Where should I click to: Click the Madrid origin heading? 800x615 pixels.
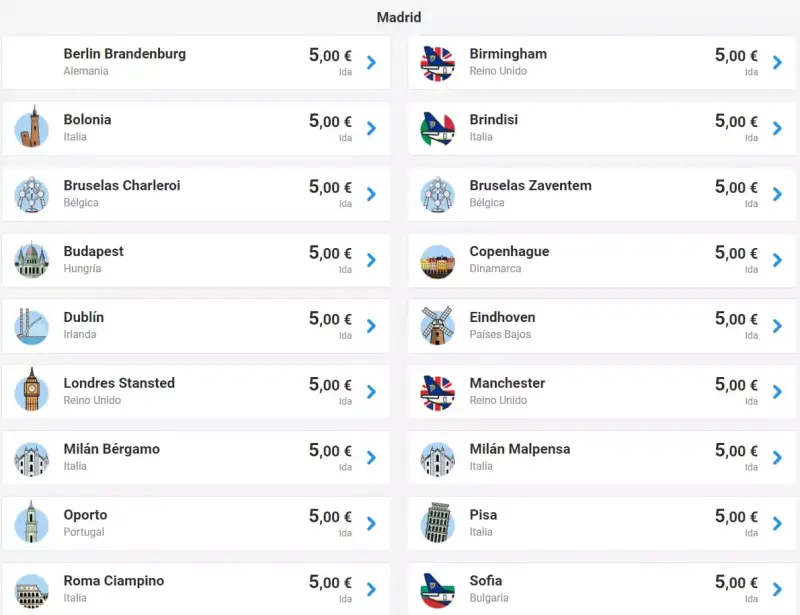point(399,17)
